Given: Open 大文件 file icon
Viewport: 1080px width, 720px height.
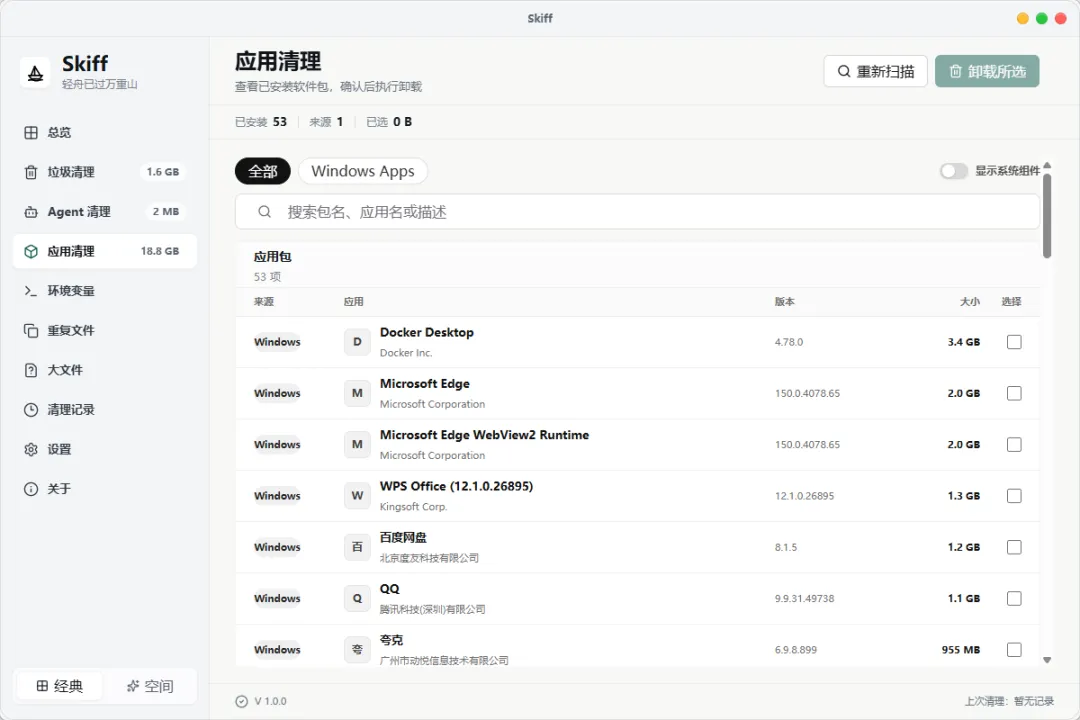Looking at the screenshot, I should point(31,370).
